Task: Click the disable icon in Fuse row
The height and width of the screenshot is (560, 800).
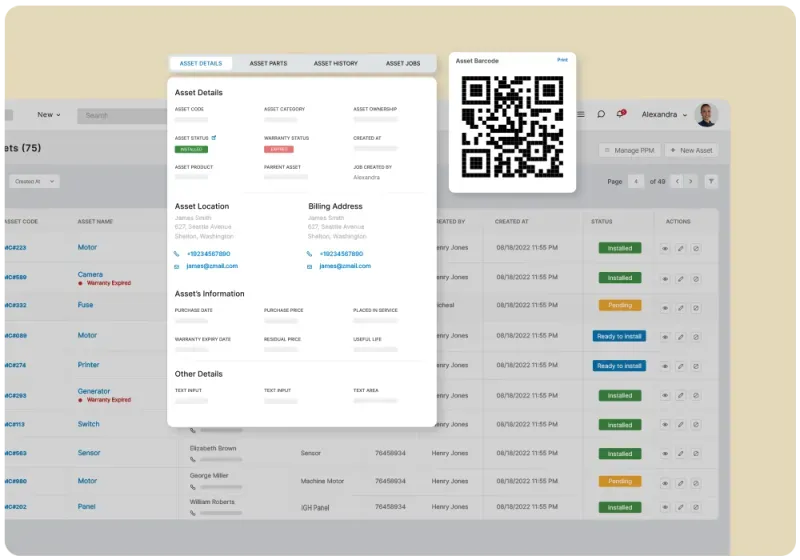Action: (695, 308)
